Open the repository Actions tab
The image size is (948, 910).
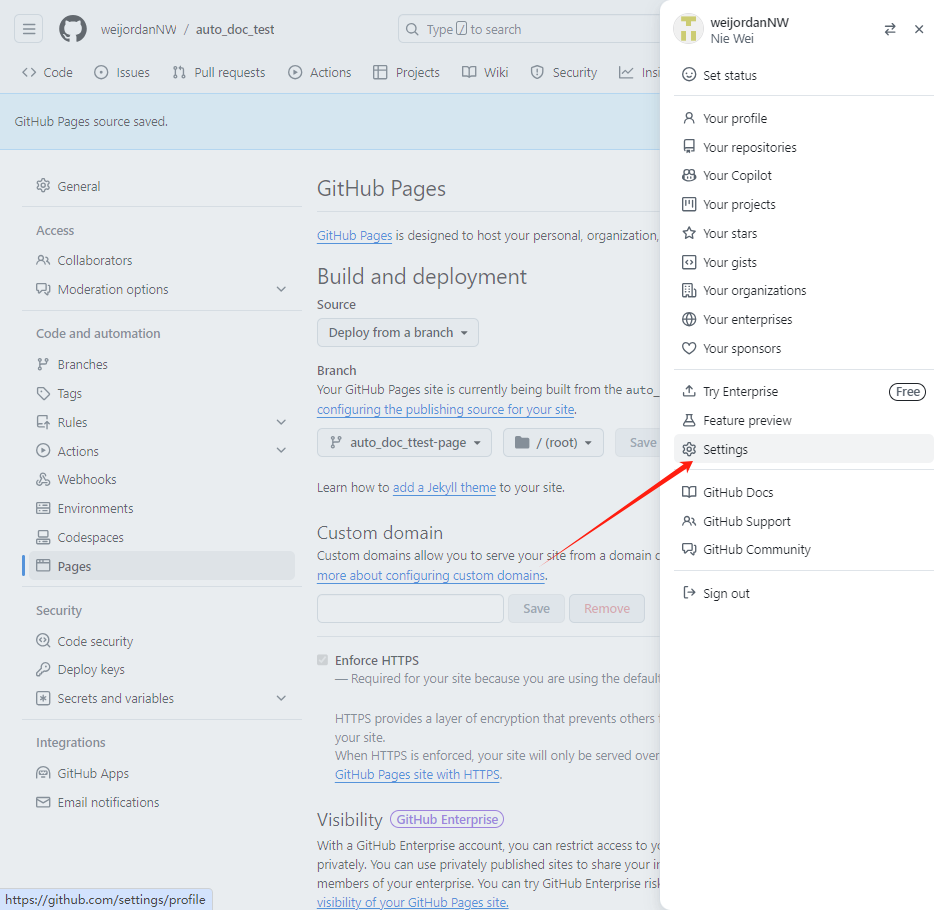320,73
